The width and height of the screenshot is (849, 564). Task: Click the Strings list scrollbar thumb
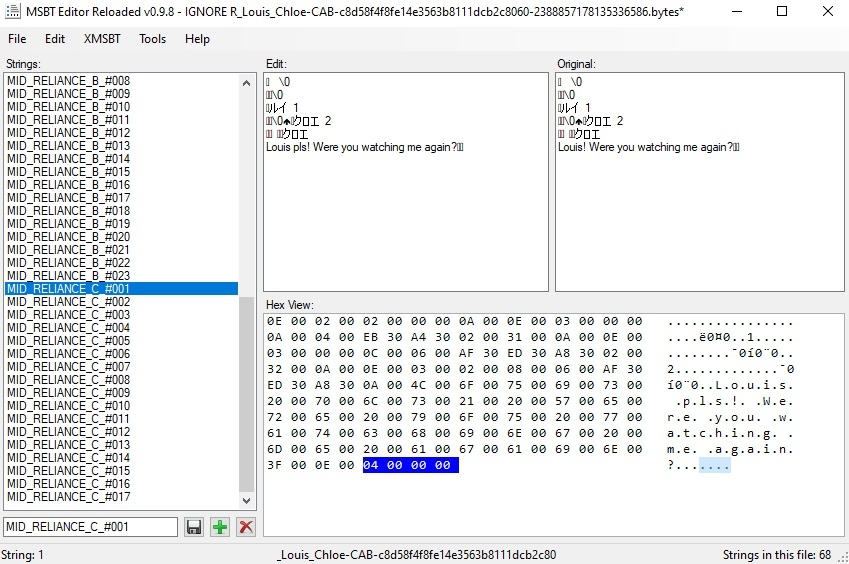(246, 400)
